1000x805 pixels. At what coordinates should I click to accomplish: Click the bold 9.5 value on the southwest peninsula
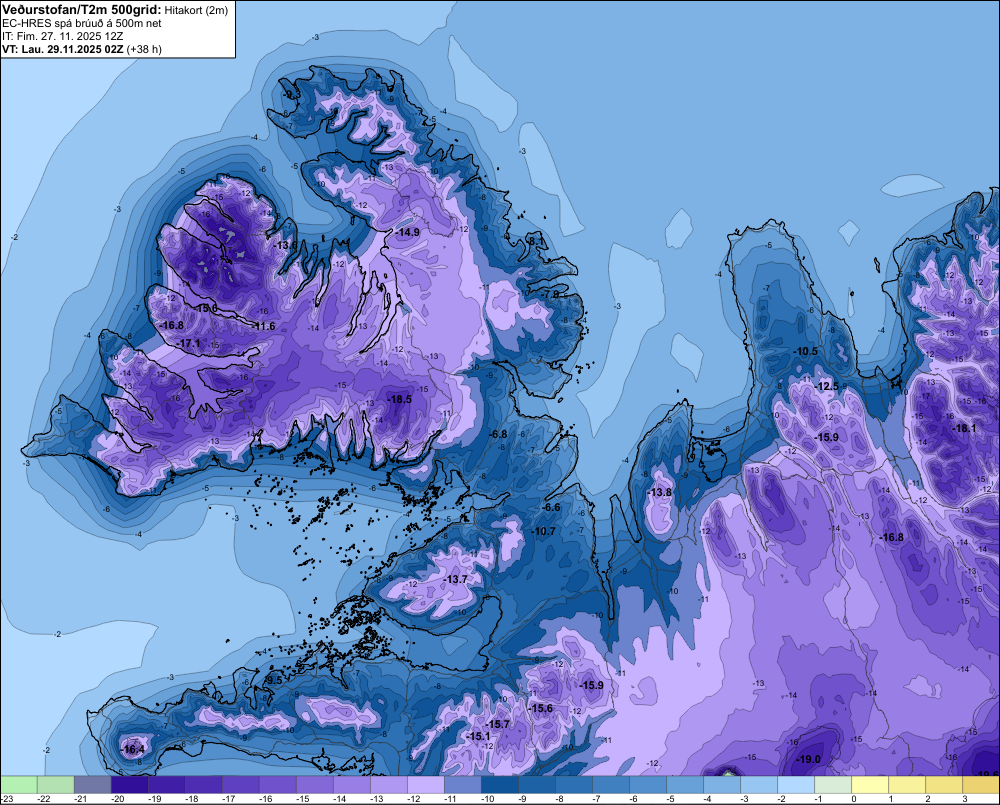(274, 680)
